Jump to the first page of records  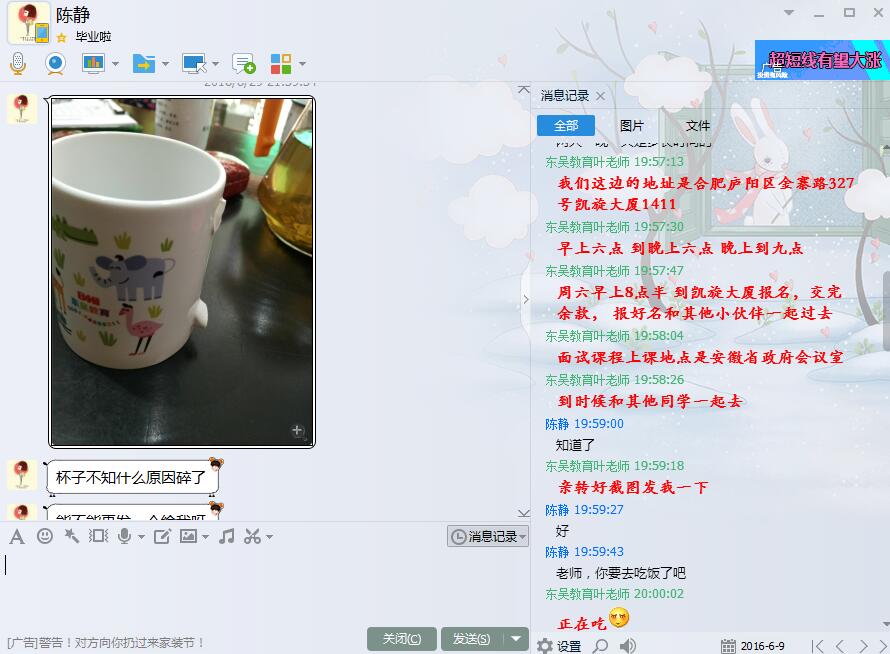click(x=817, y=646)
